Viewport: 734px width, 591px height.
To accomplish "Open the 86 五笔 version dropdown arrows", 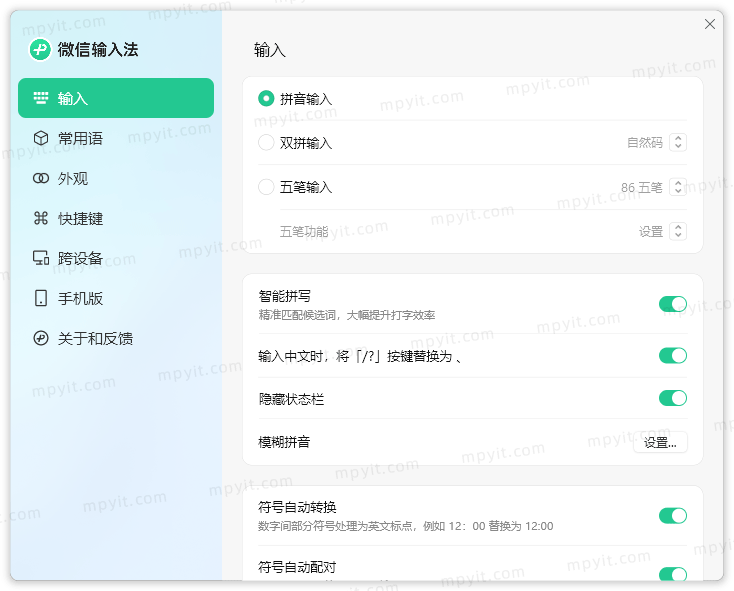I will tap(678, 187).
